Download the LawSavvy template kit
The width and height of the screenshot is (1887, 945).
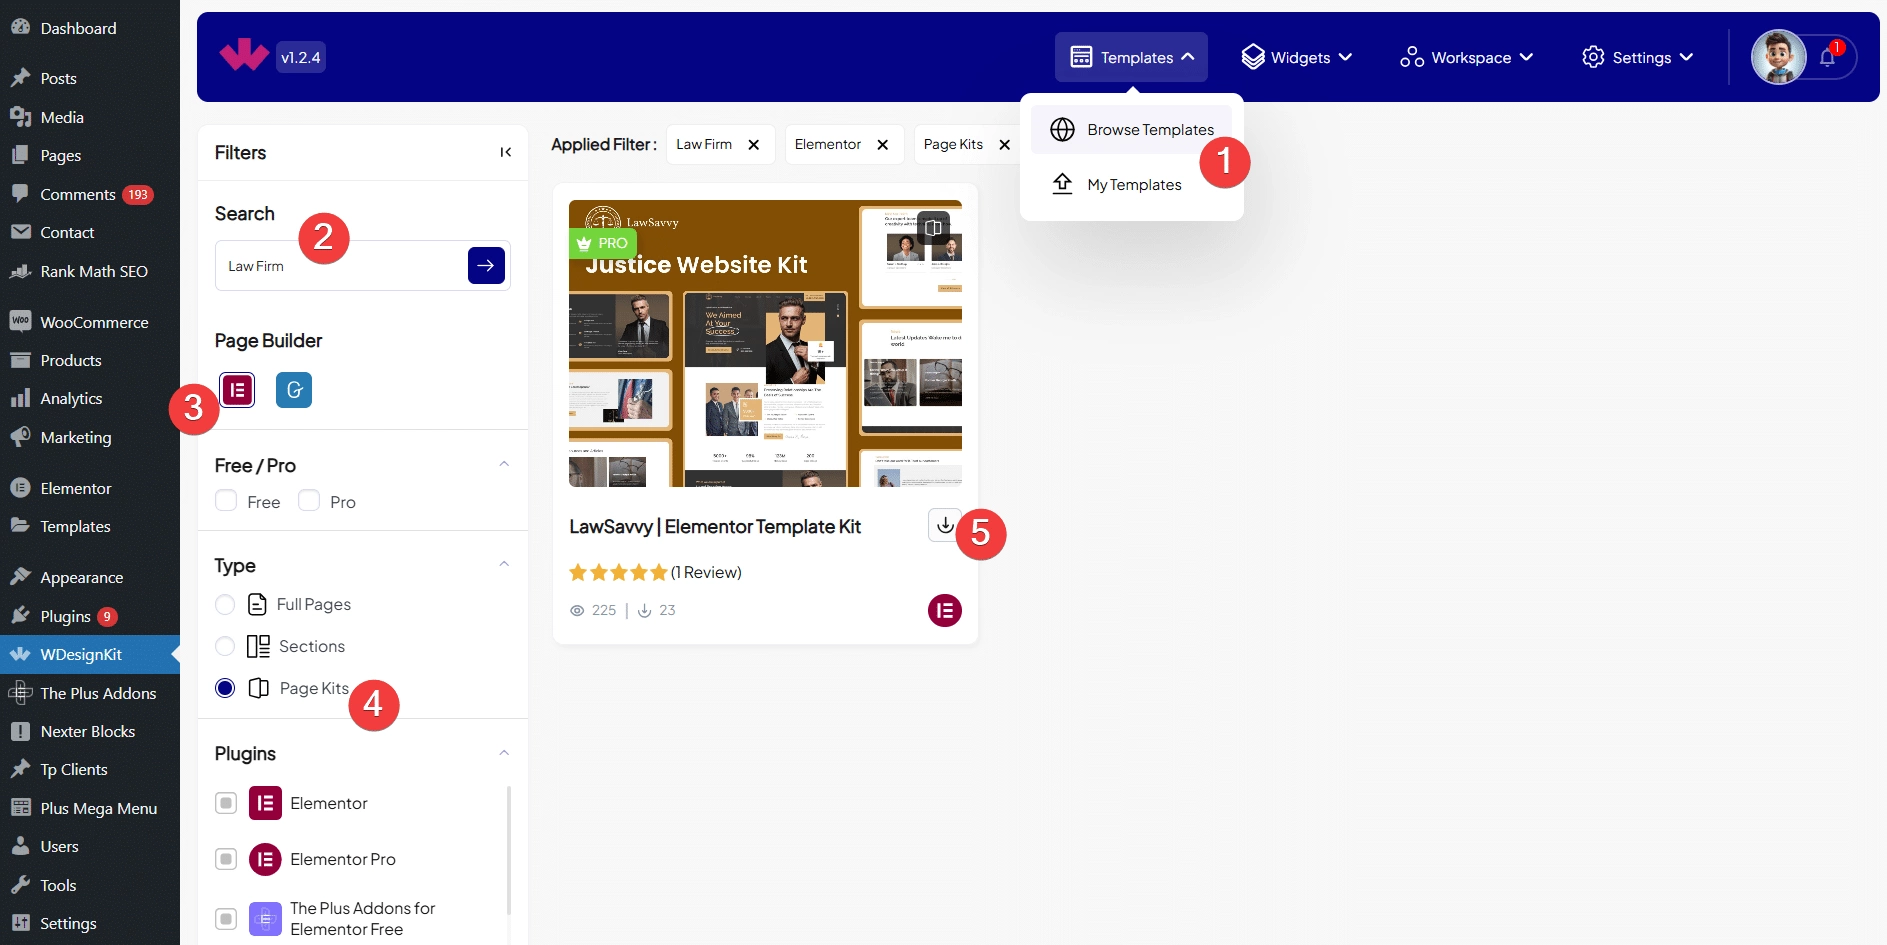[x=944, y=525]
